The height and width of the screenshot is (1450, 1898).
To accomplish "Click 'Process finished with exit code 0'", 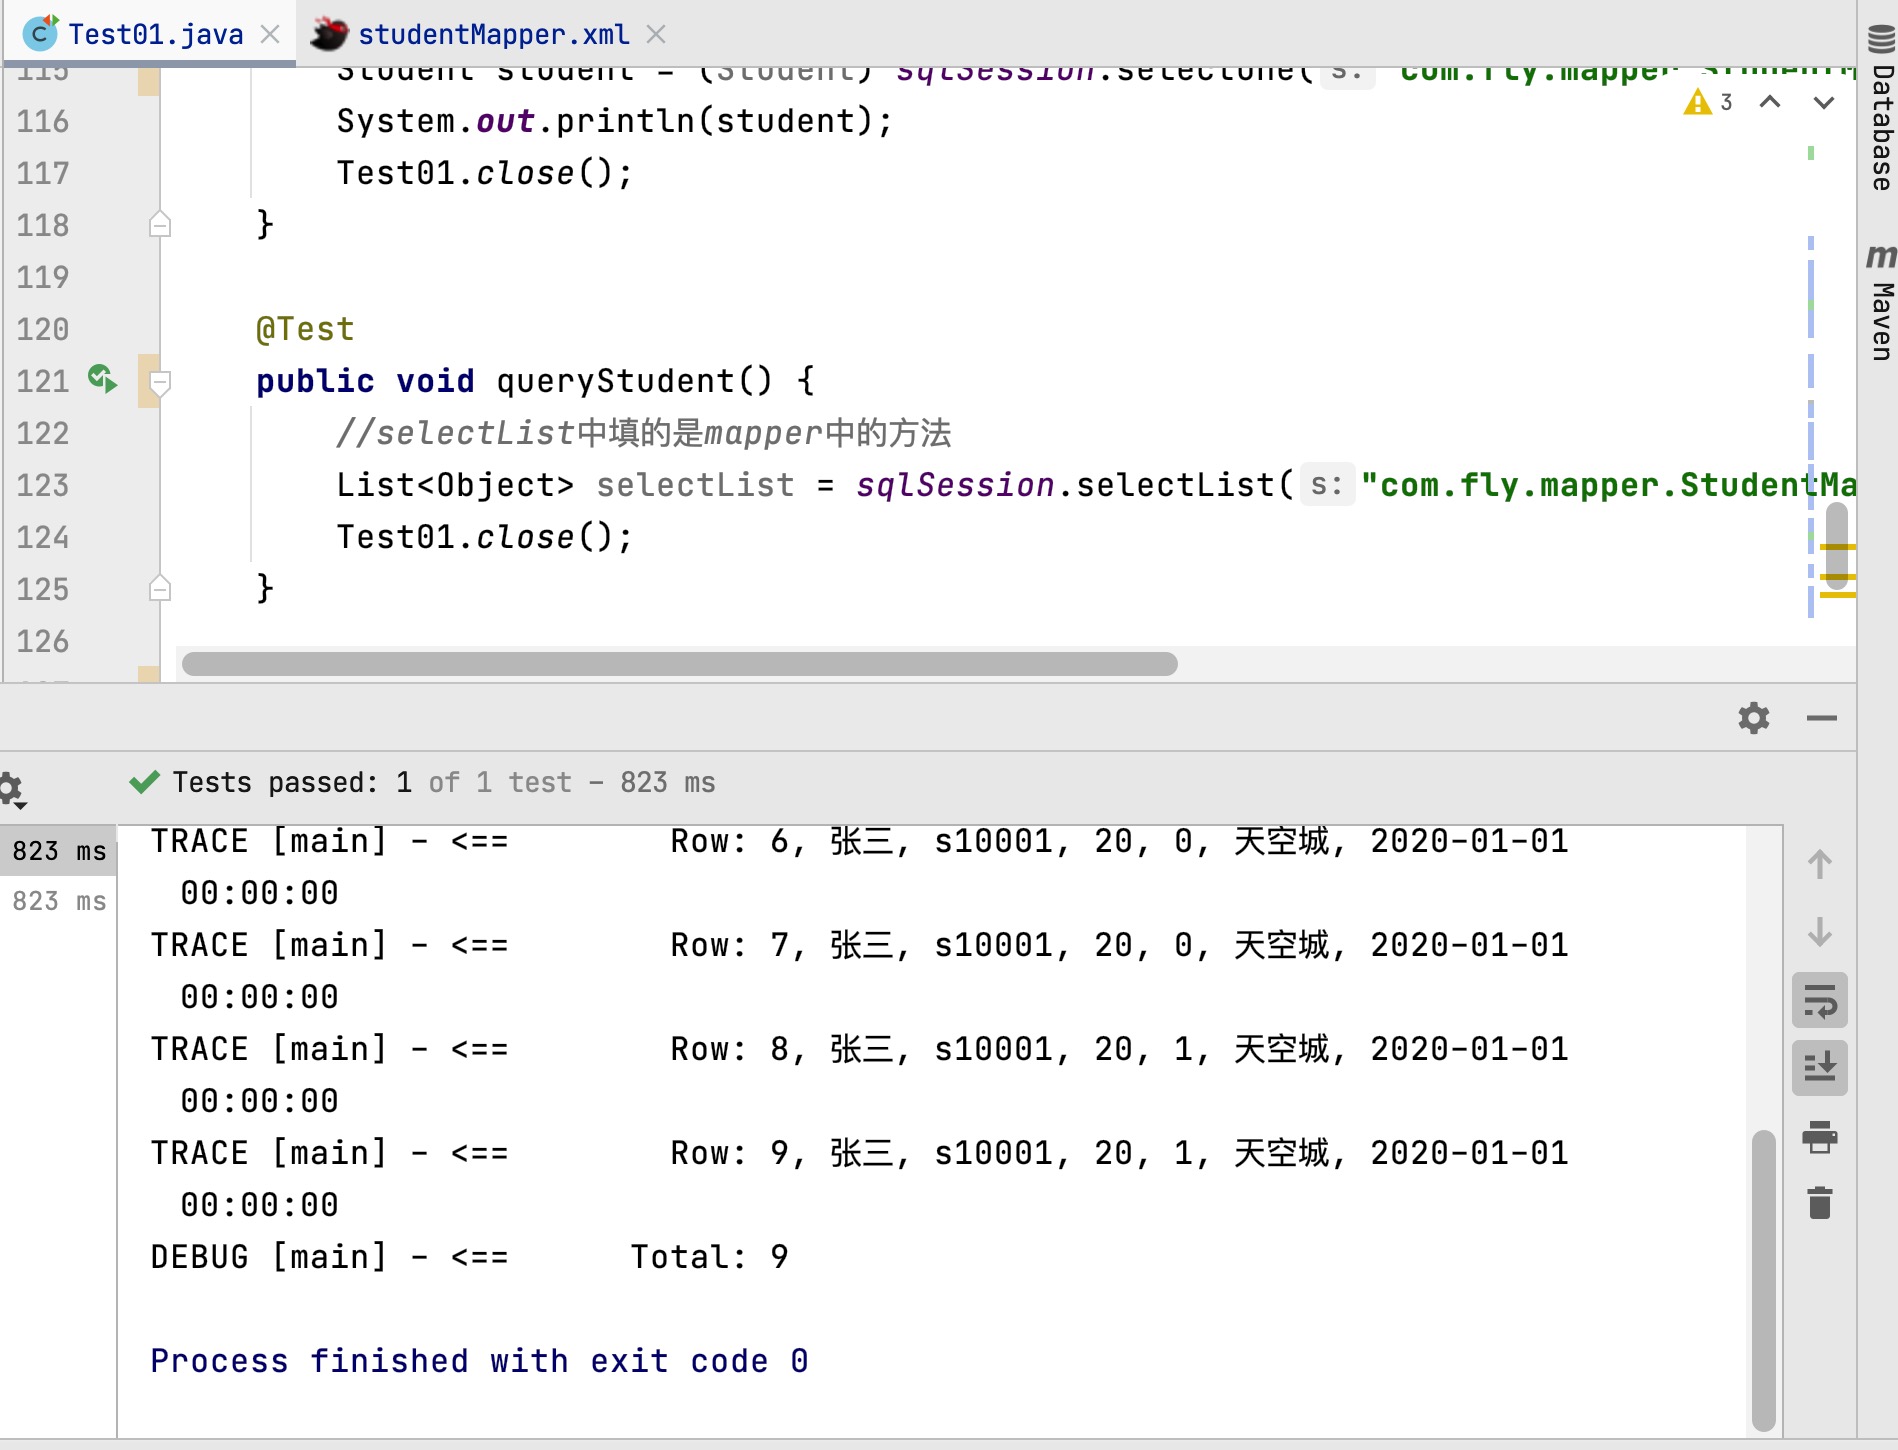I will click(x=480, y=1361).
